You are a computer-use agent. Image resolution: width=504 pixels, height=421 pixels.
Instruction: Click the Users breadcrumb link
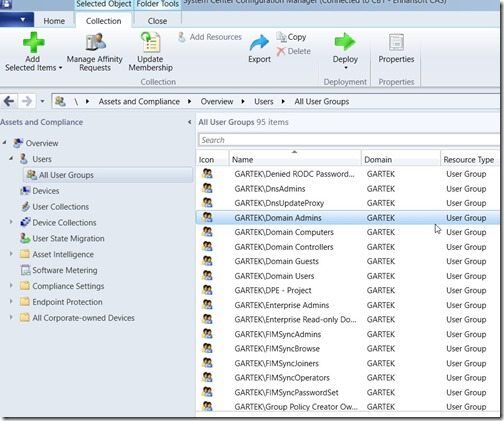click(264, 101)
